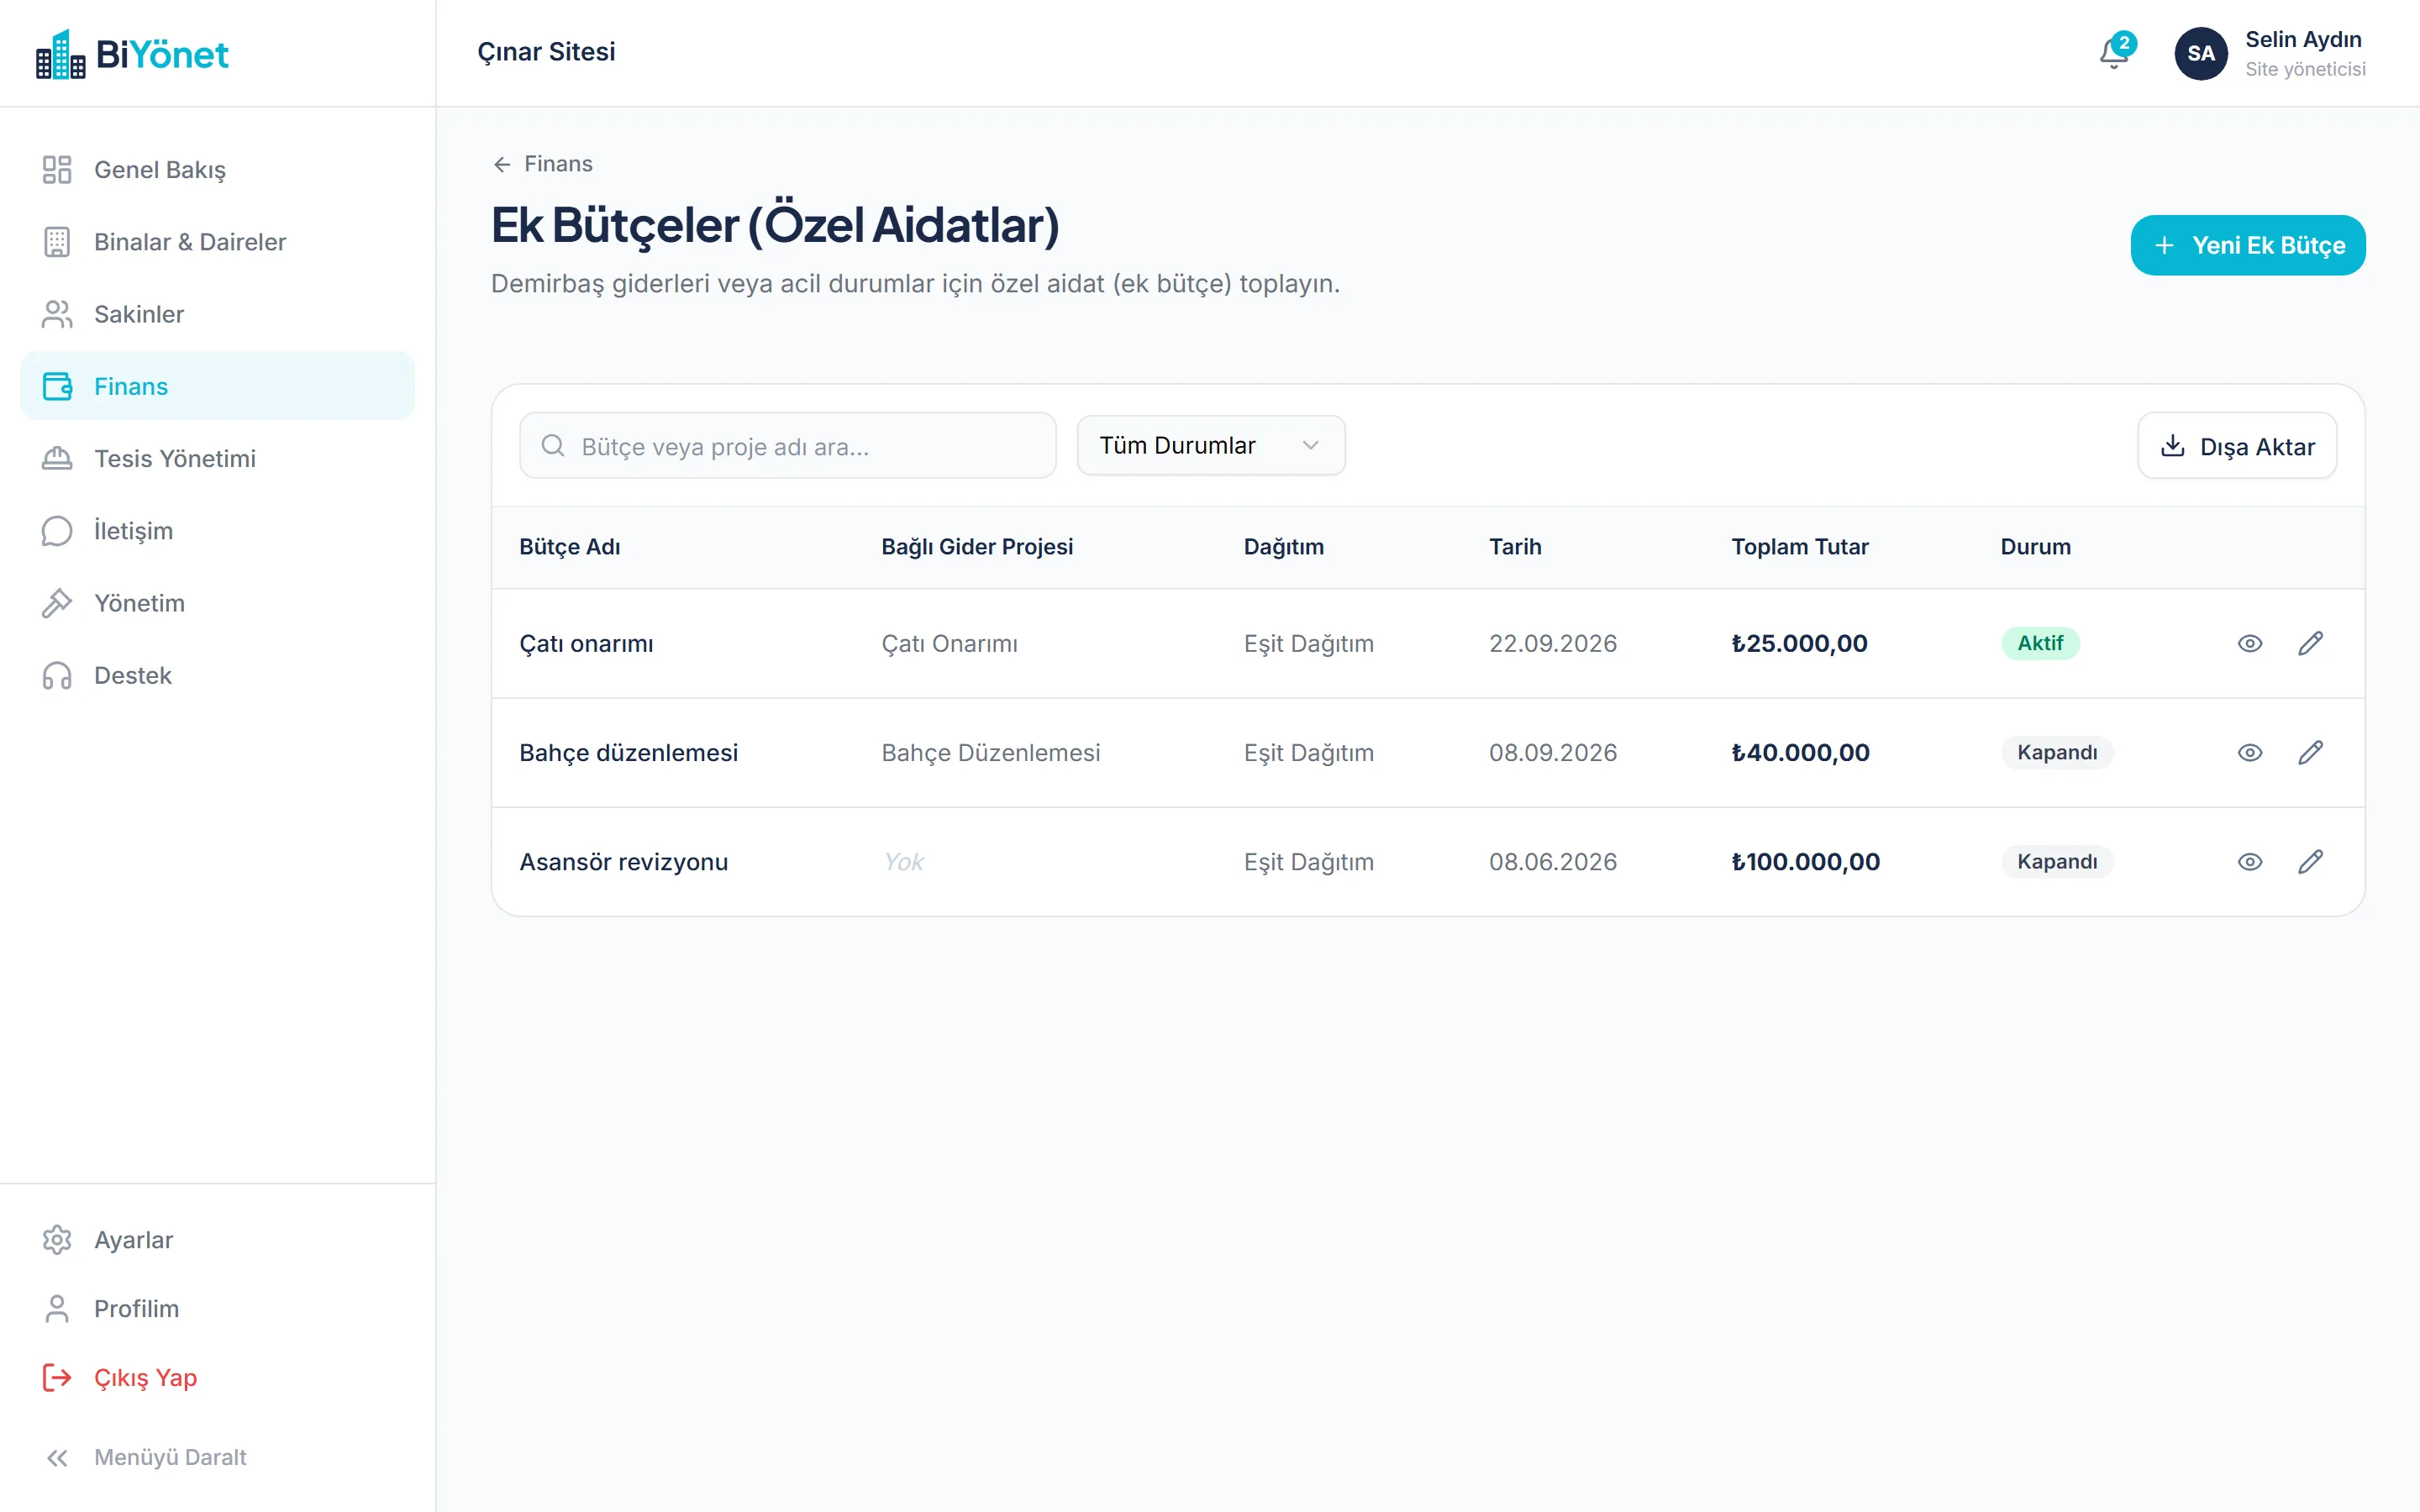
Task: Edit the Çatı onarımı budget pencil icon
Action: click(2310, 643)
